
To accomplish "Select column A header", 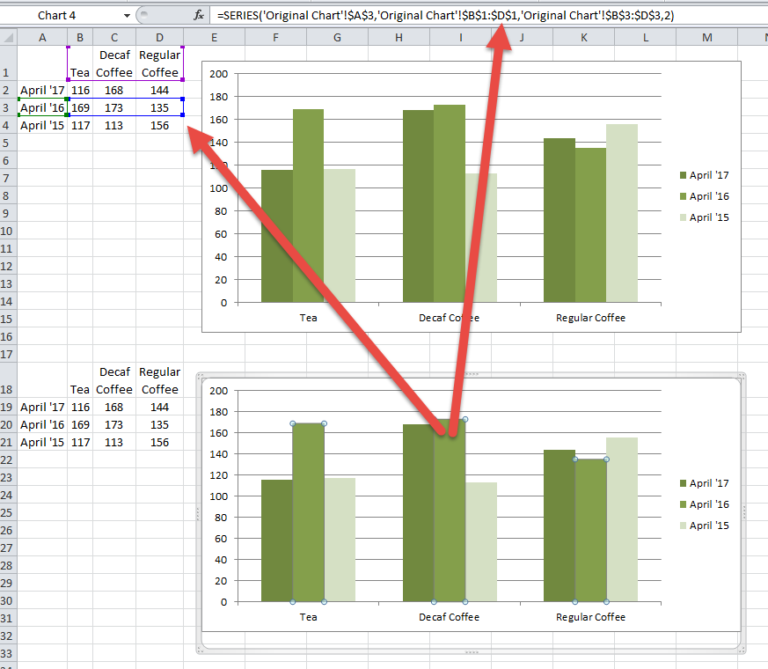I will [43, 37].
